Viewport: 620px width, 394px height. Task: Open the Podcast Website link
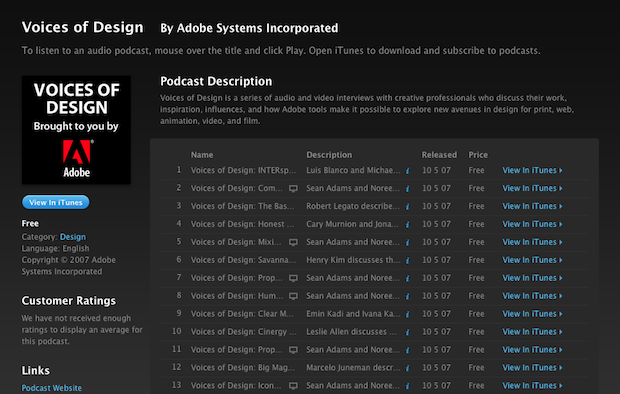[52, 388]
